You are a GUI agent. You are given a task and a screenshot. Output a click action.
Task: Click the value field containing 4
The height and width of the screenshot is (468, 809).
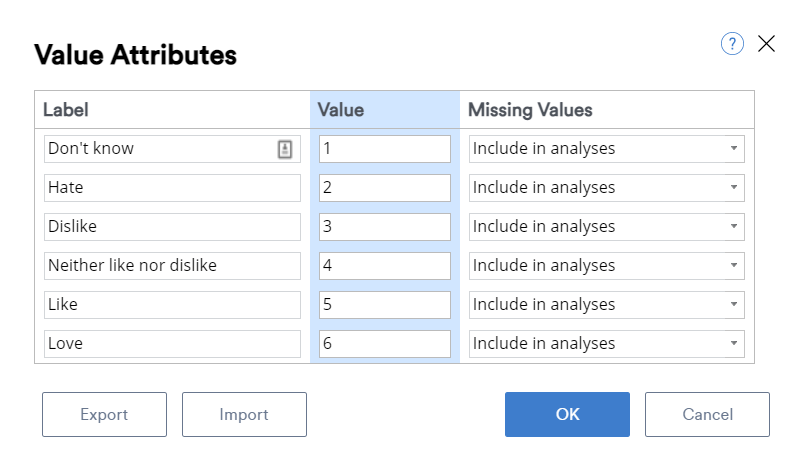coord(385,266)
